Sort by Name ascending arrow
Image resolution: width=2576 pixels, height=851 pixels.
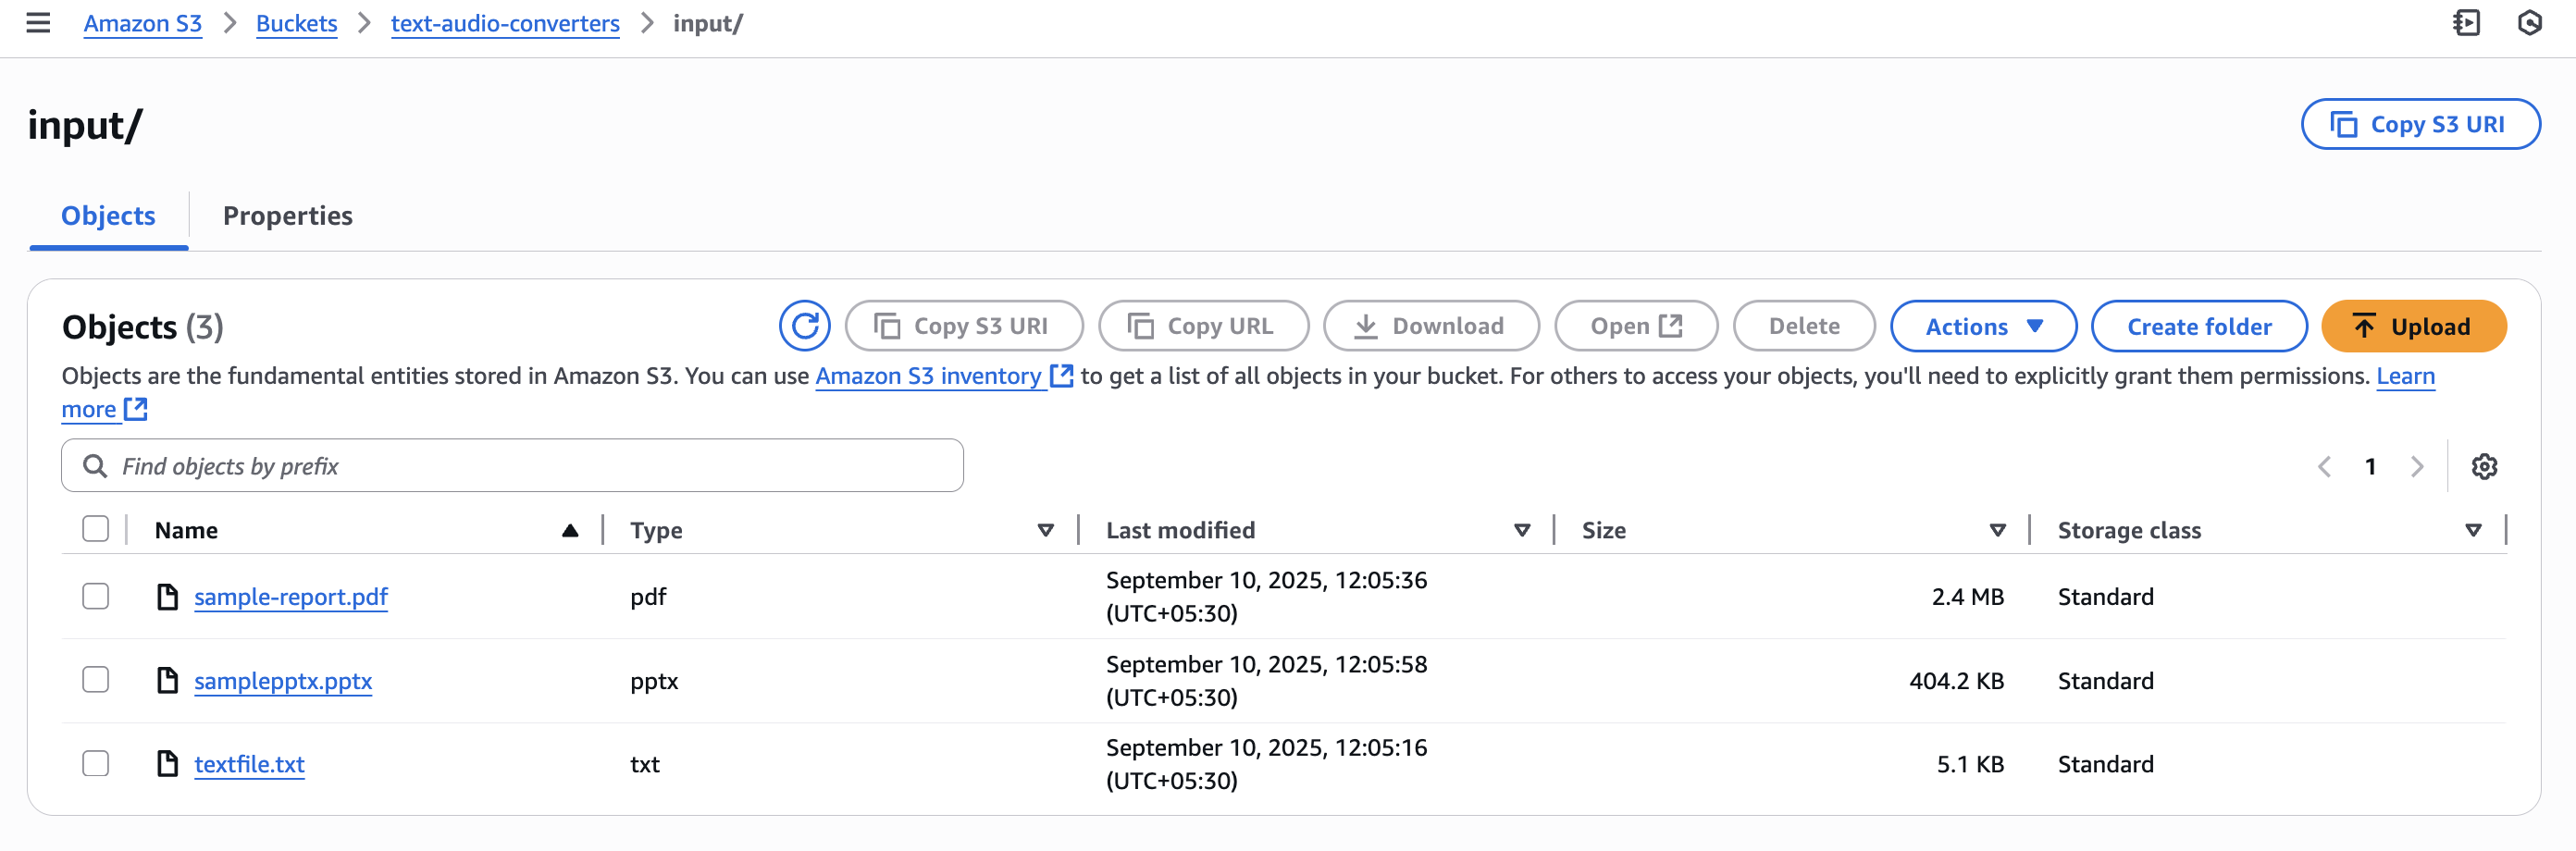pos(570,530)
